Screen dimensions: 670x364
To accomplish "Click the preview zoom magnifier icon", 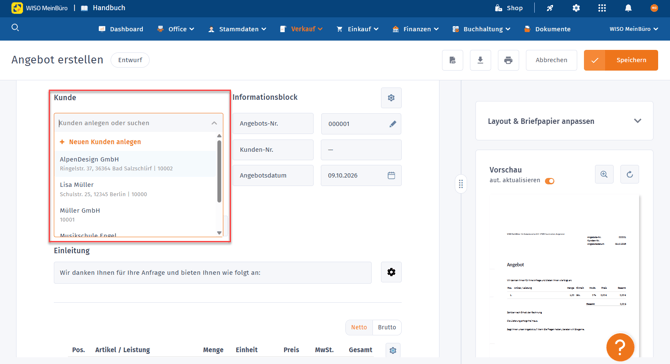I will 604,174.
